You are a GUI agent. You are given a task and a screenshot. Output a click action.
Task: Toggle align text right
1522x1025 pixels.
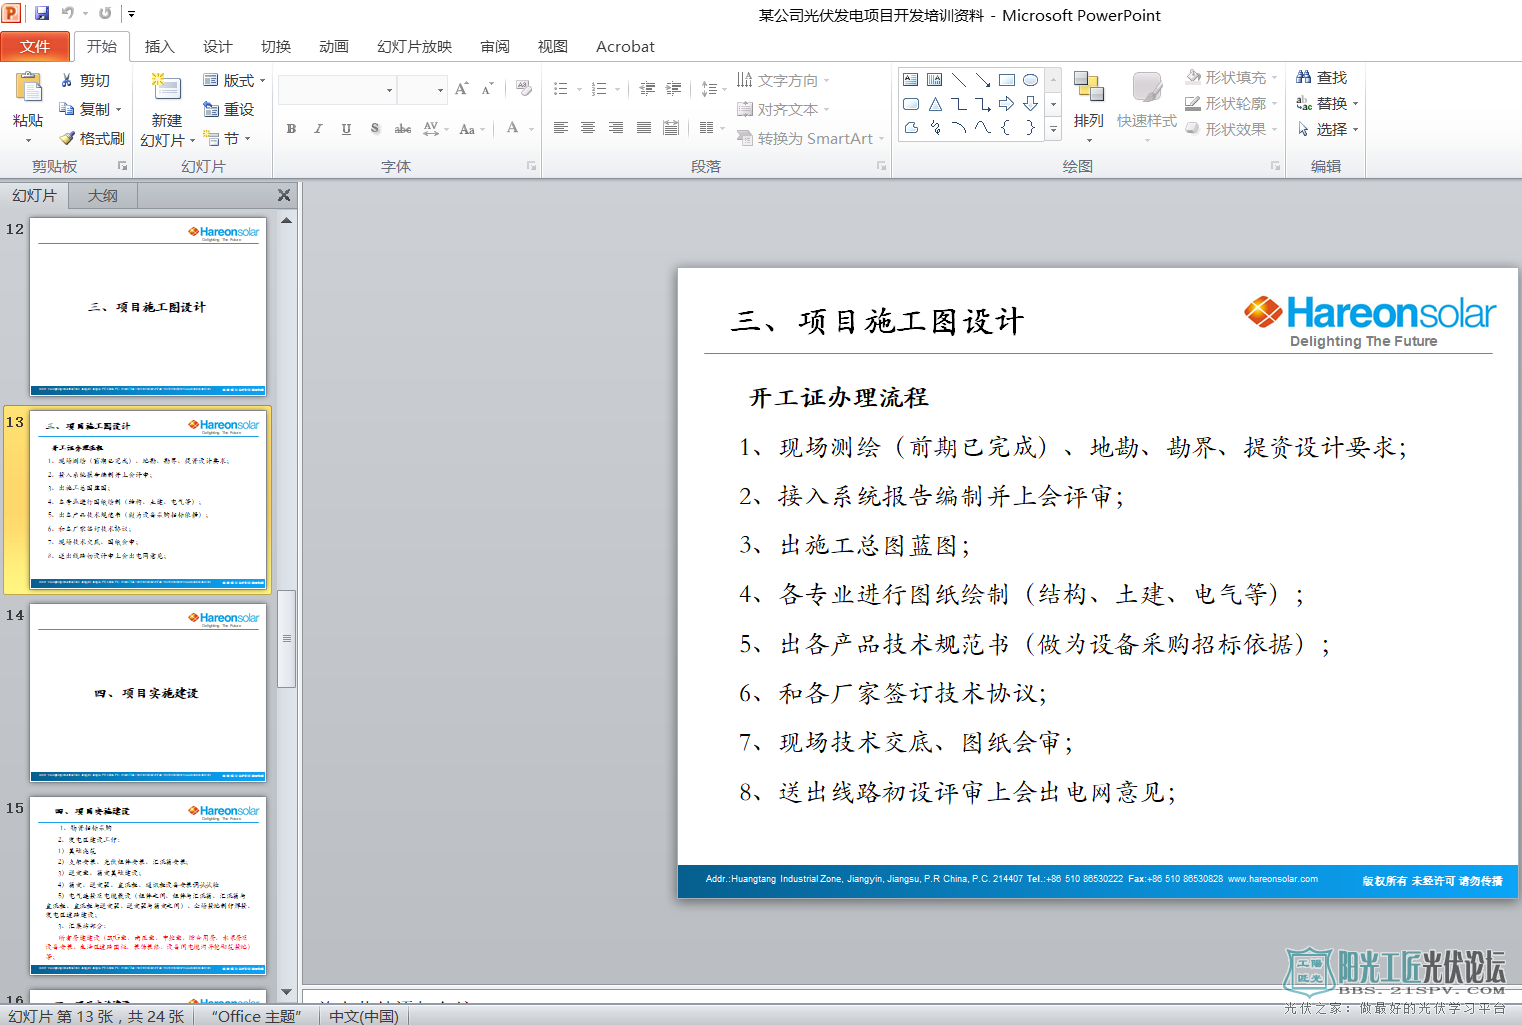(x=616, y=128)
